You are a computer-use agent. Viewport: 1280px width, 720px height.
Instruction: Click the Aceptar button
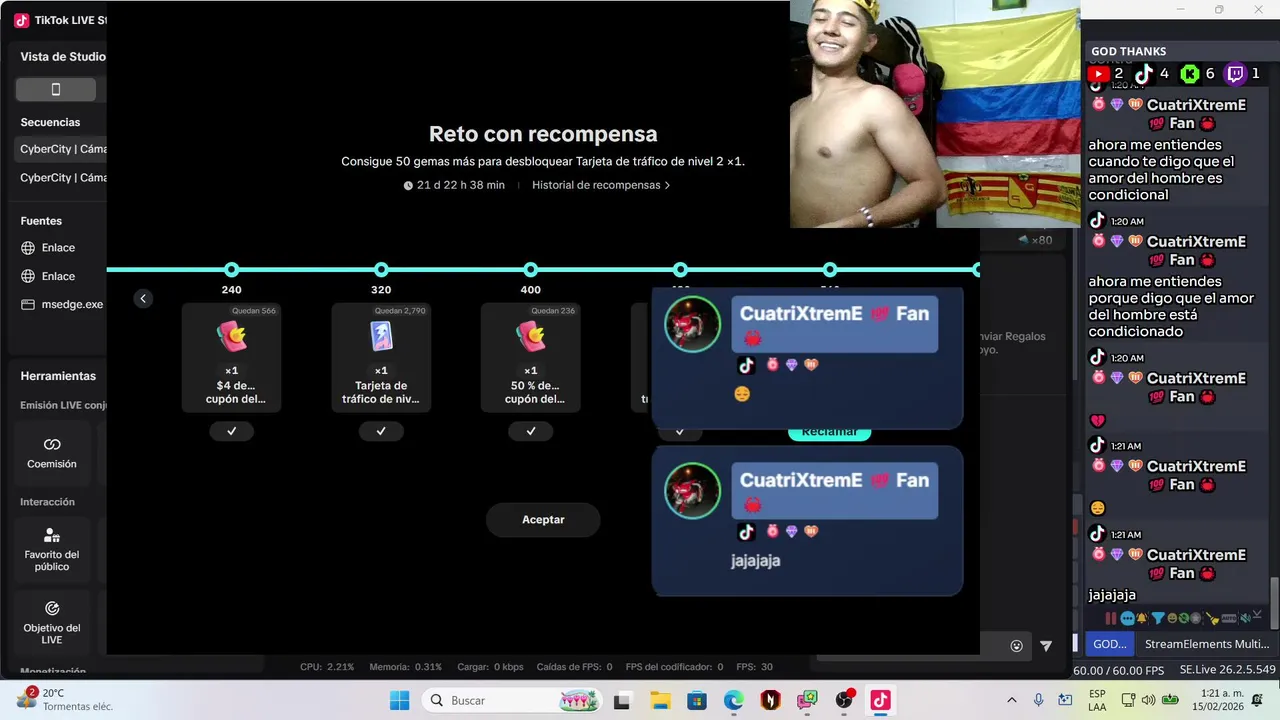[x=543, y=520]
